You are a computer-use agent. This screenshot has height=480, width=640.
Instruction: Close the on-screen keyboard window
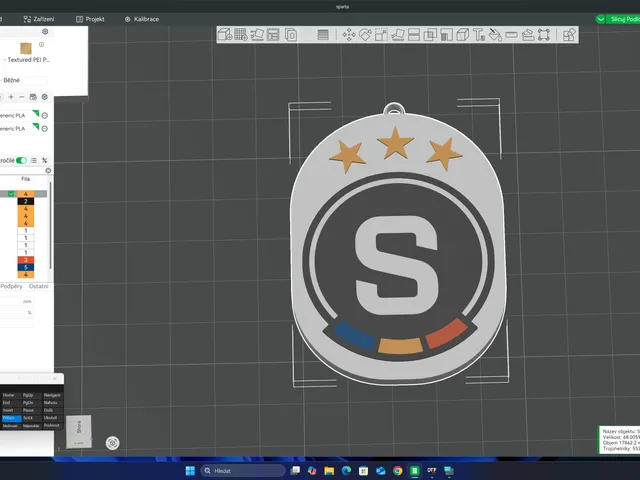point(55,378)
